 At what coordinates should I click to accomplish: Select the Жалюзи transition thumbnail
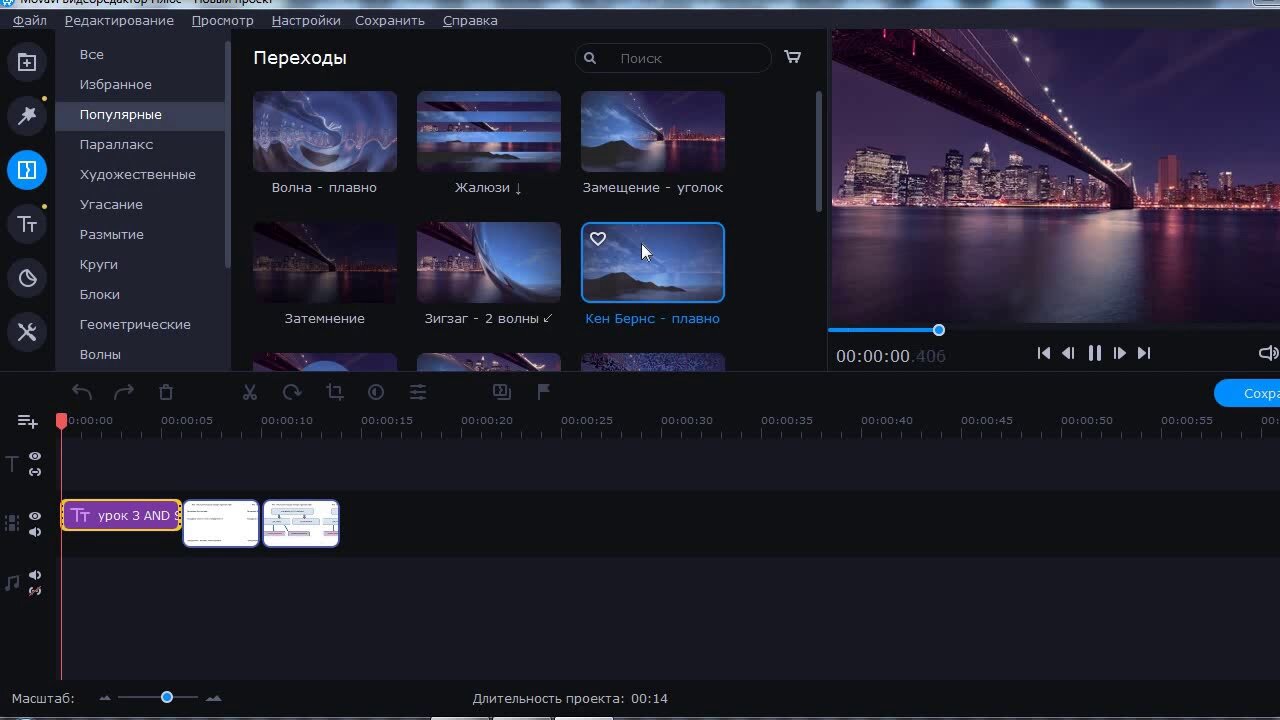click(489, 131)
